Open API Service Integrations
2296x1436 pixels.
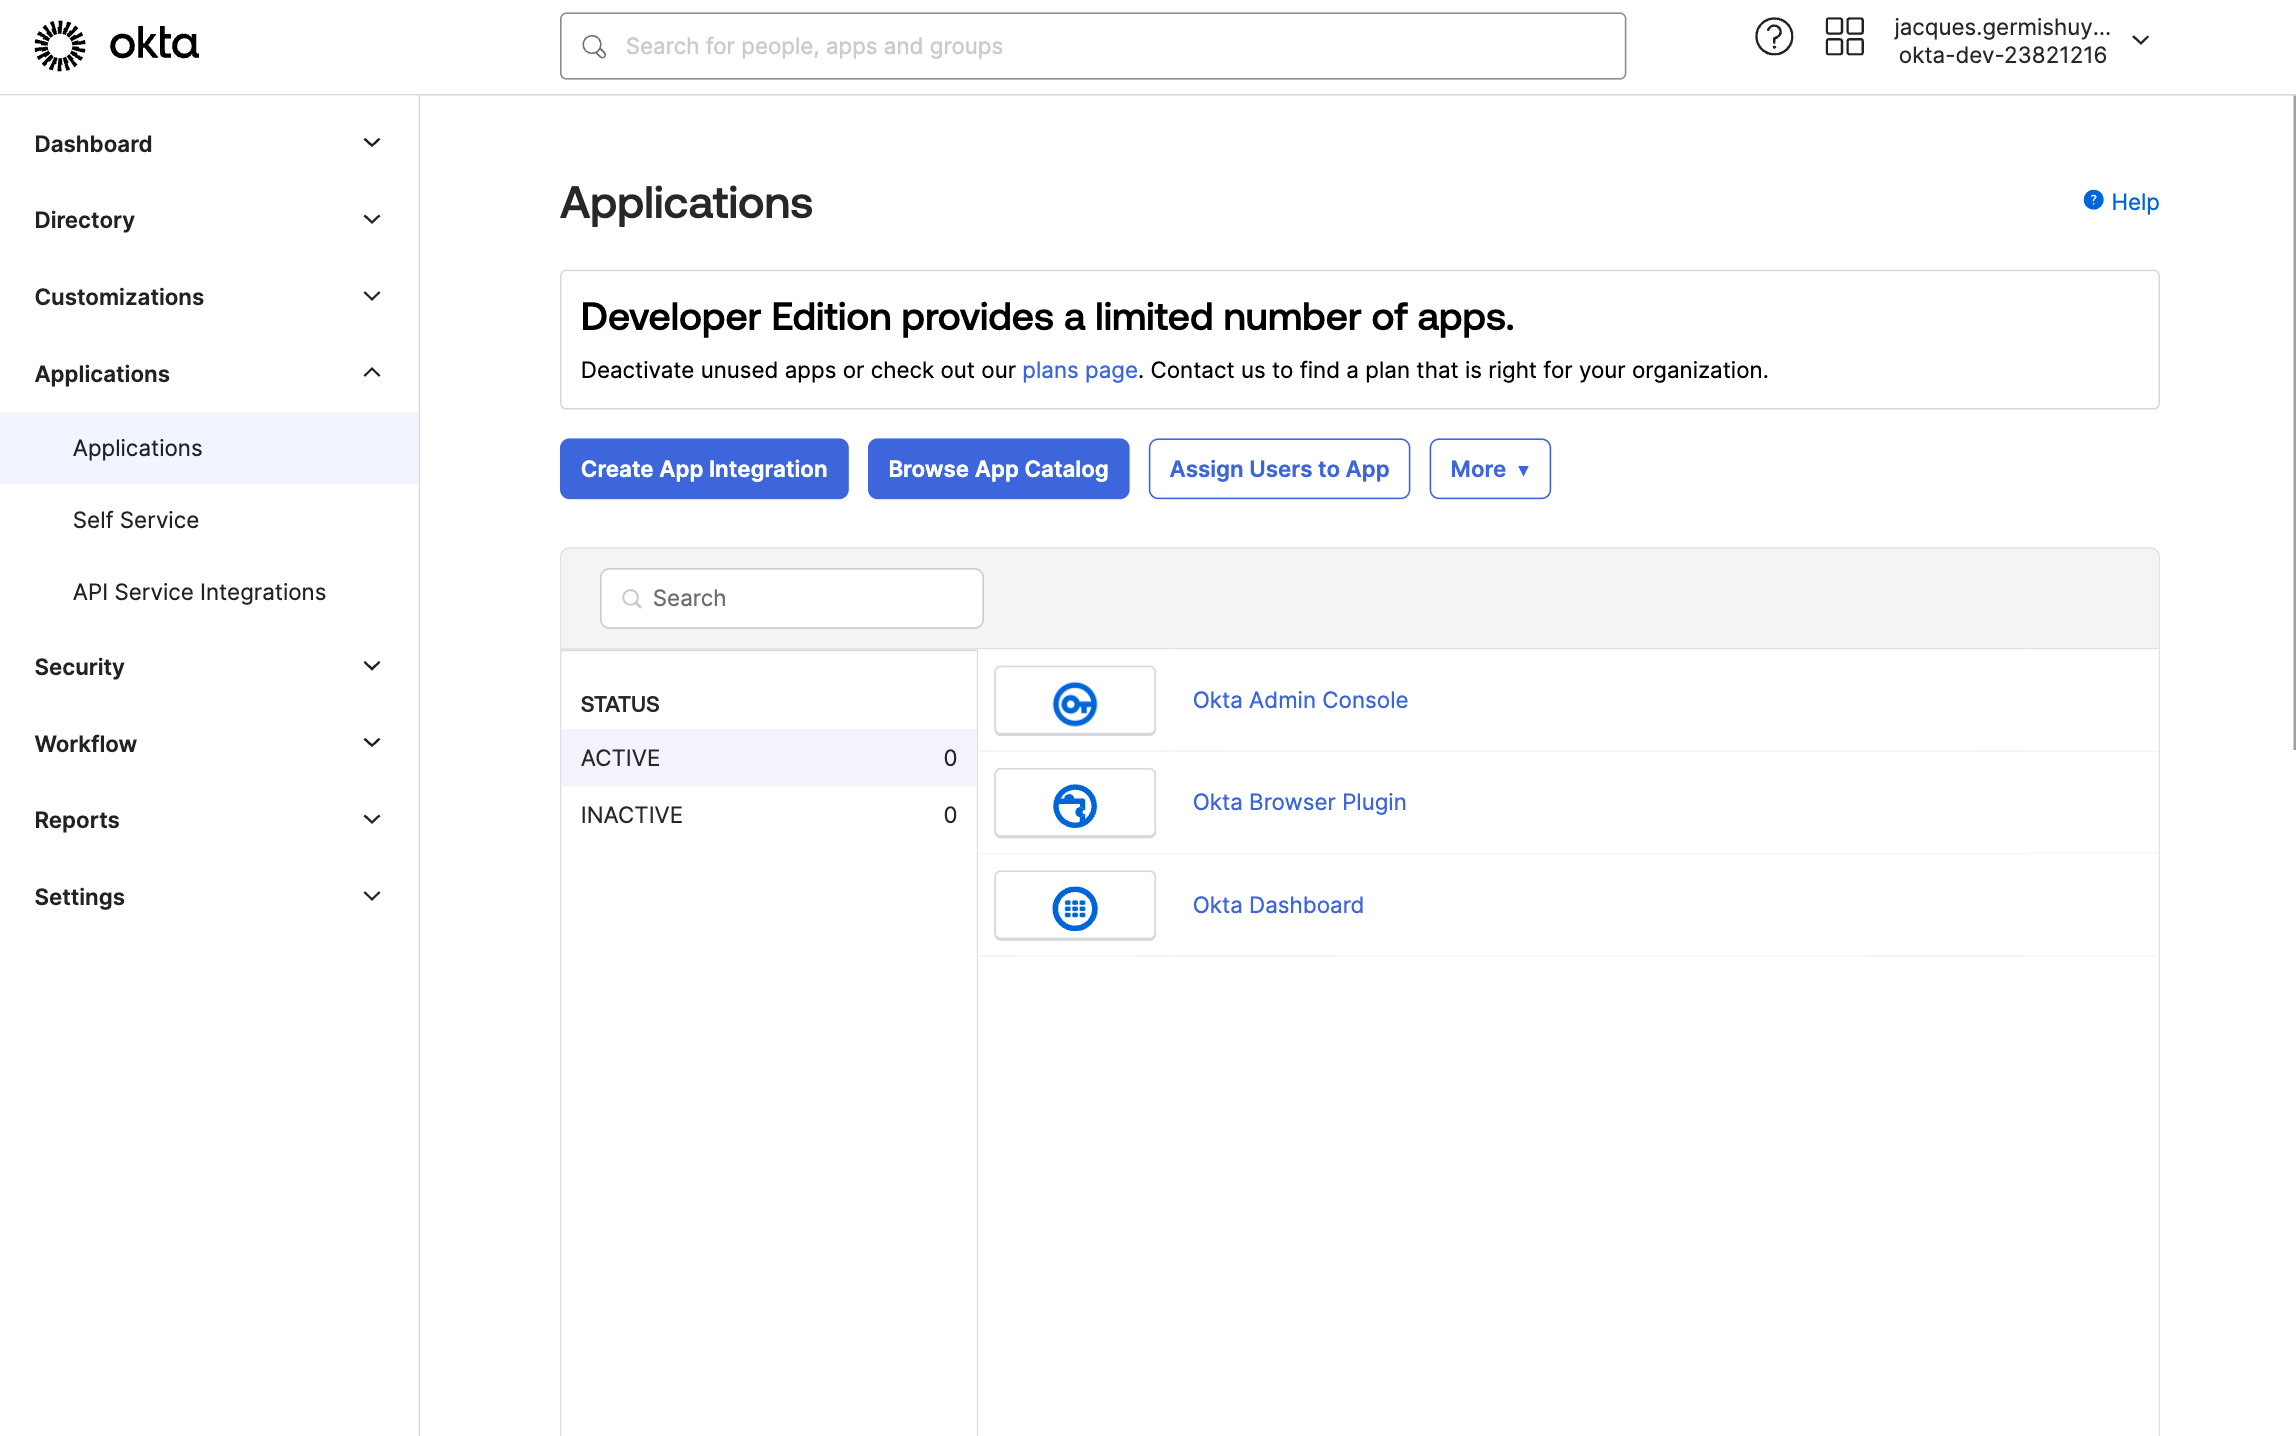[199, 591]
